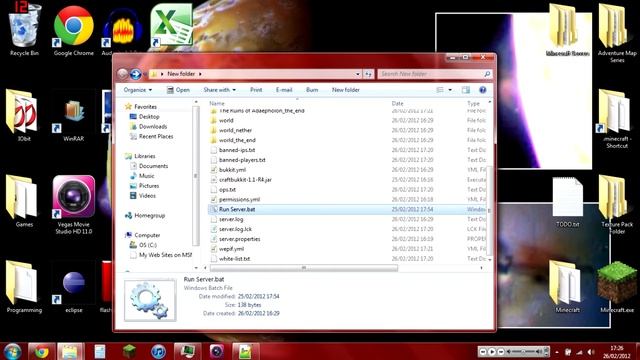Screen dimensions: 640x360
Task: Open the Audacity desktop shortcut
Action: coord(122,29)
